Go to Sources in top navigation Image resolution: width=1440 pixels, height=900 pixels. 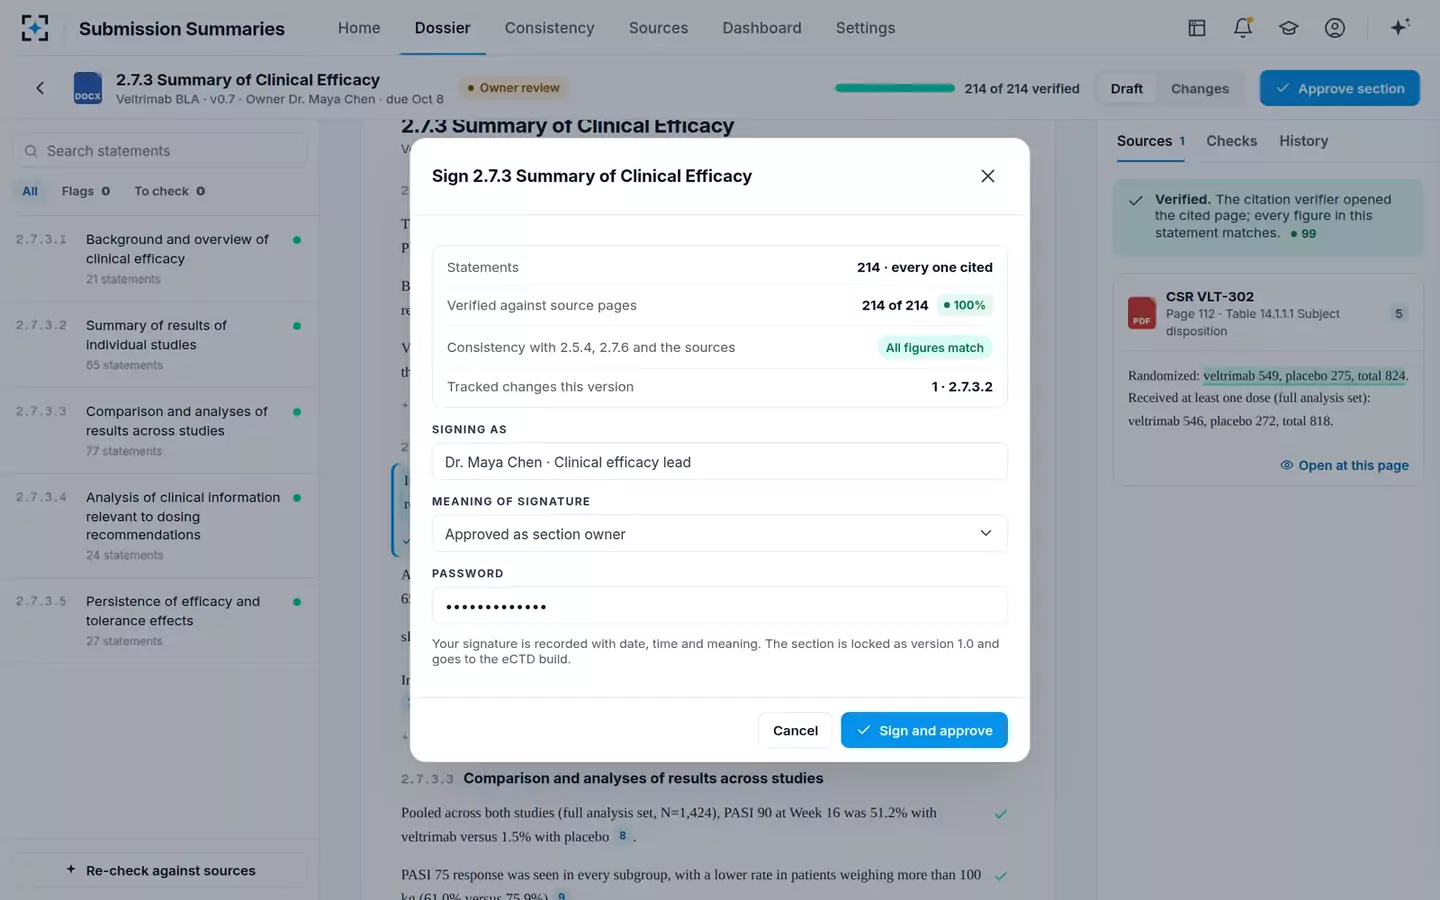pyautogui.click(x=658, y=28)
